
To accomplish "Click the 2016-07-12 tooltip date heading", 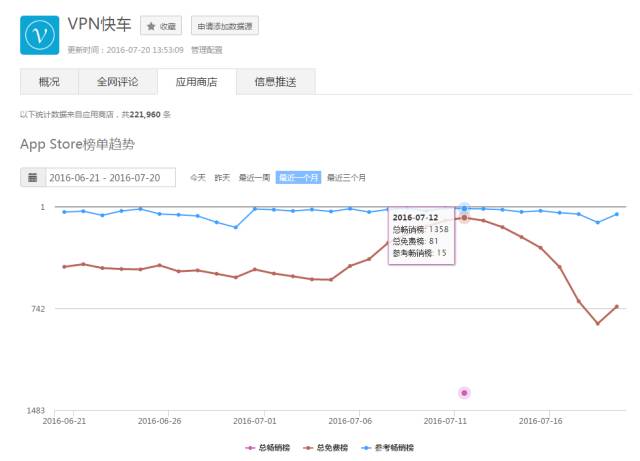I will [415, 218].
